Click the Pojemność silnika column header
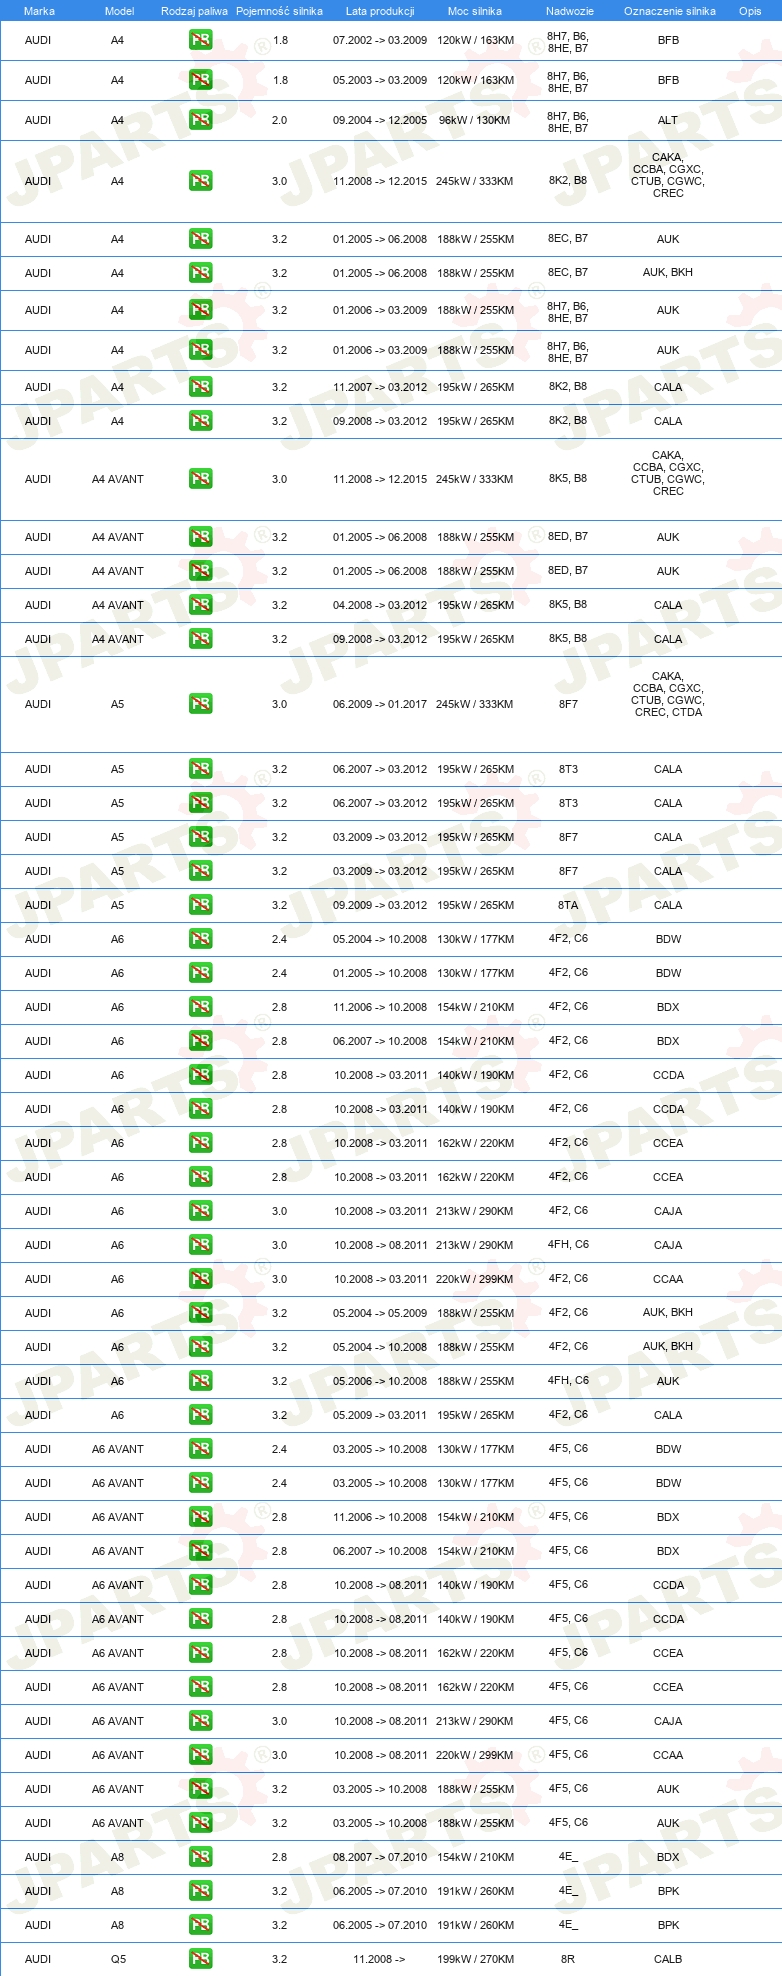The image size is (782, 1976). point(279,11)
